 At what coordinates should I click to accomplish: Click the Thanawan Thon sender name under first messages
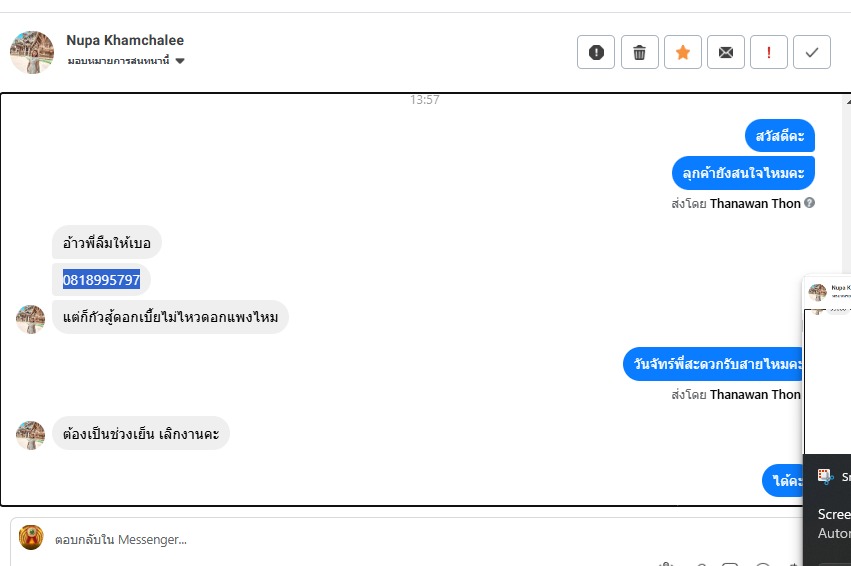coord(755,203)
